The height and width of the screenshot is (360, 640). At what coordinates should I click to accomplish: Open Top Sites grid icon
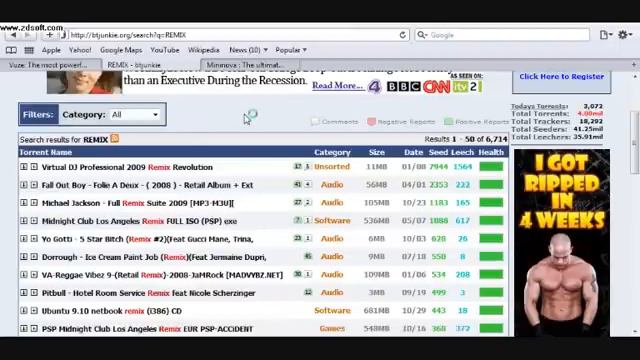click(x=29, y=50)
